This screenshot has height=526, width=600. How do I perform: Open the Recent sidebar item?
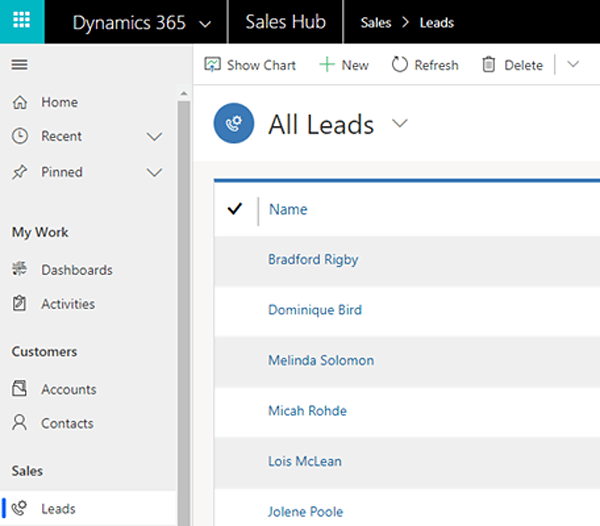(x=62, y=136)
